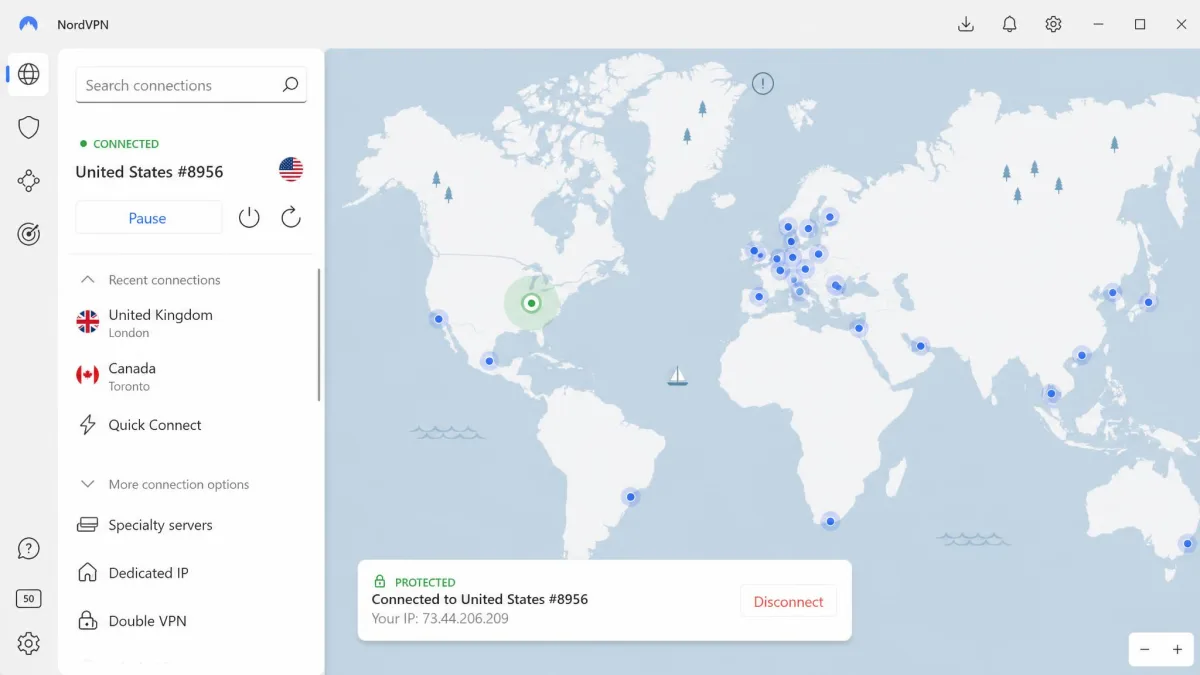
Task: Click the reconnect refresh icon
Action: [291, 217]
